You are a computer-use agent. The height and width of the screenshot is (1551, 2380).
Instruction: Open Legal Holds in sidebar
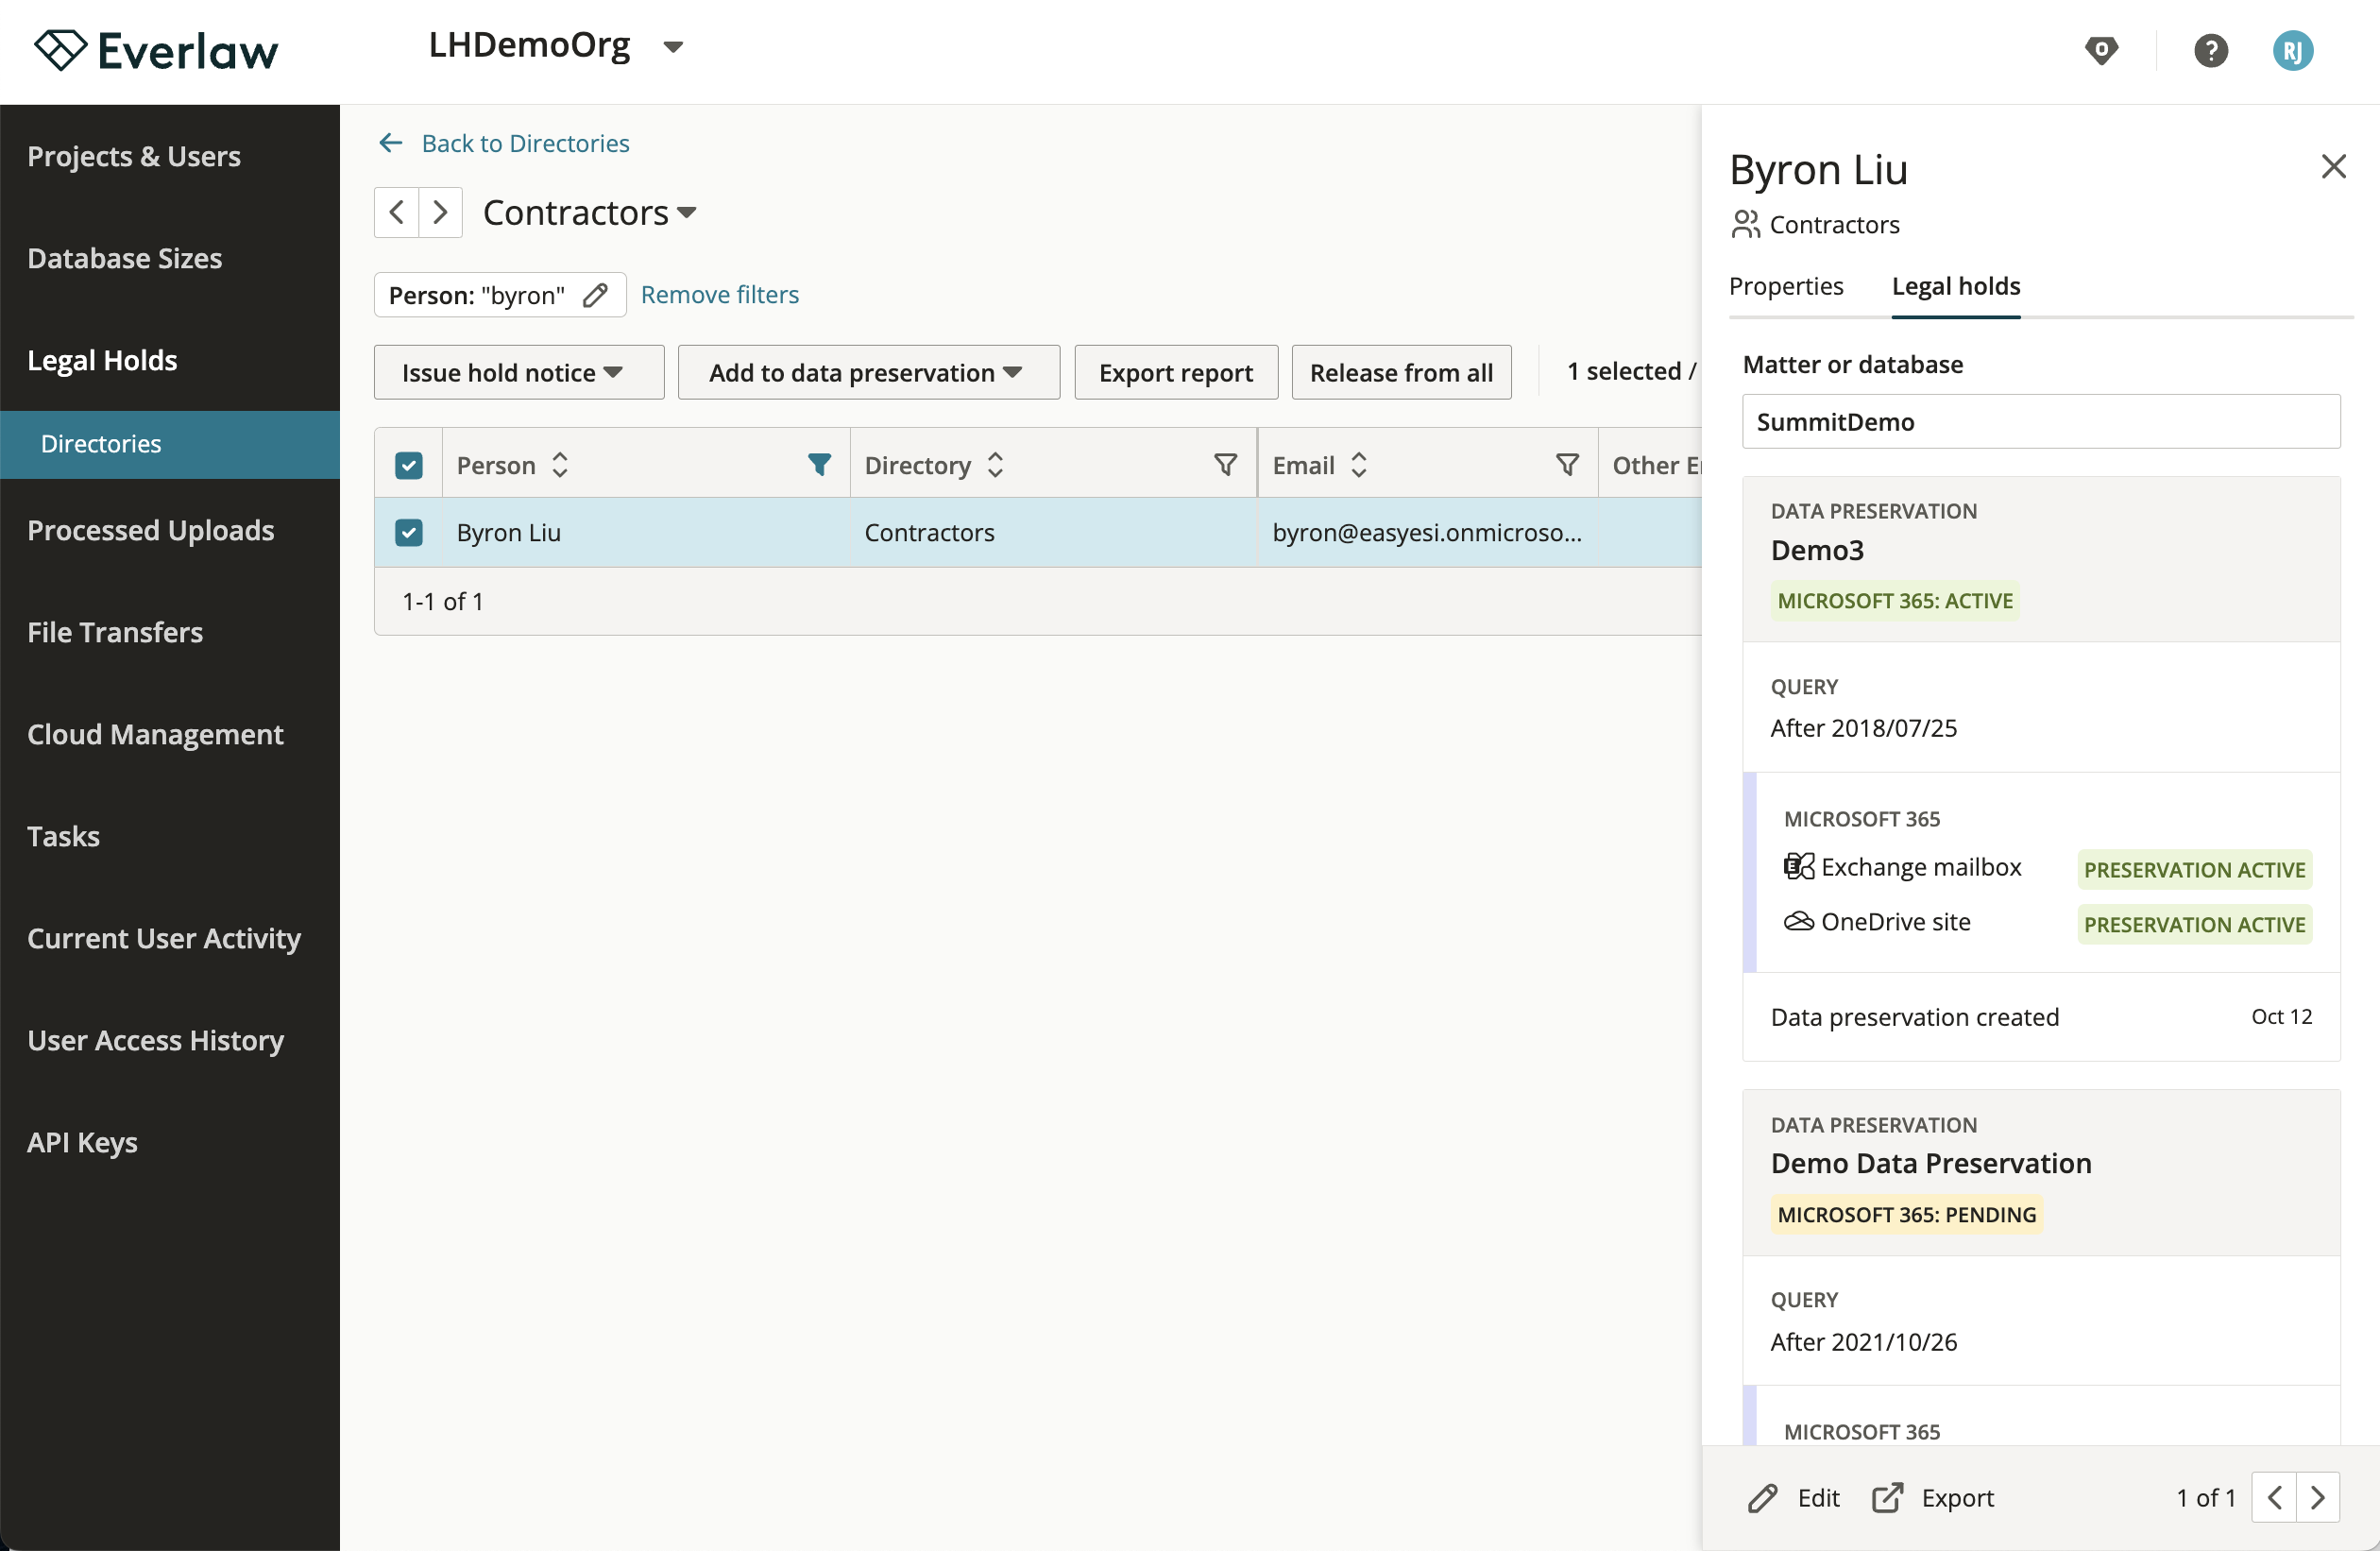click(x=102, y=360)
